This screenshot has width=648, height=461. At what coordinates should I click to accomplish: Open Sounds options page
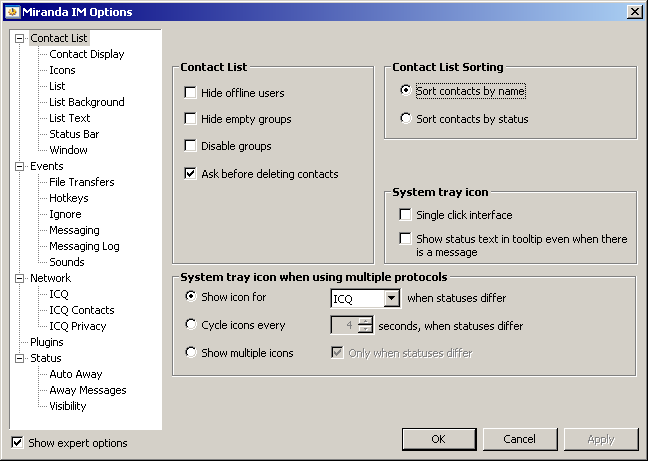point(67,262)
